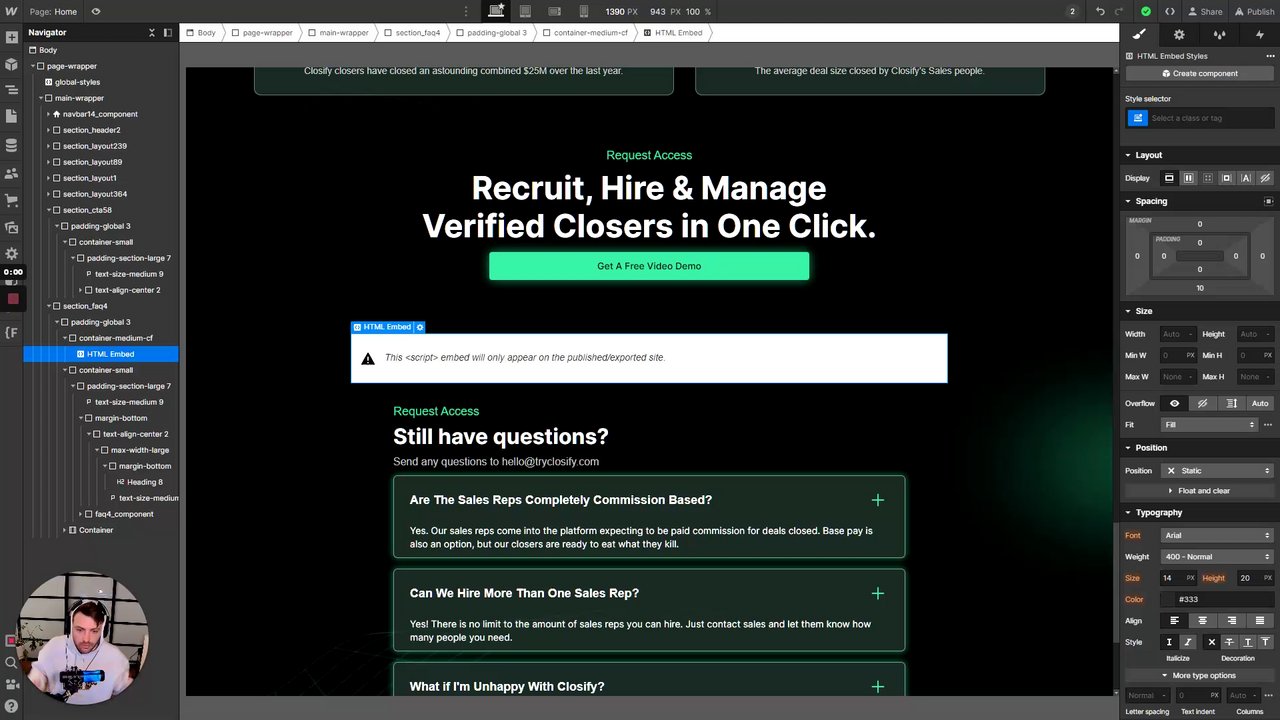
Task: Justify text alignment
Action: click(1260, 620)
